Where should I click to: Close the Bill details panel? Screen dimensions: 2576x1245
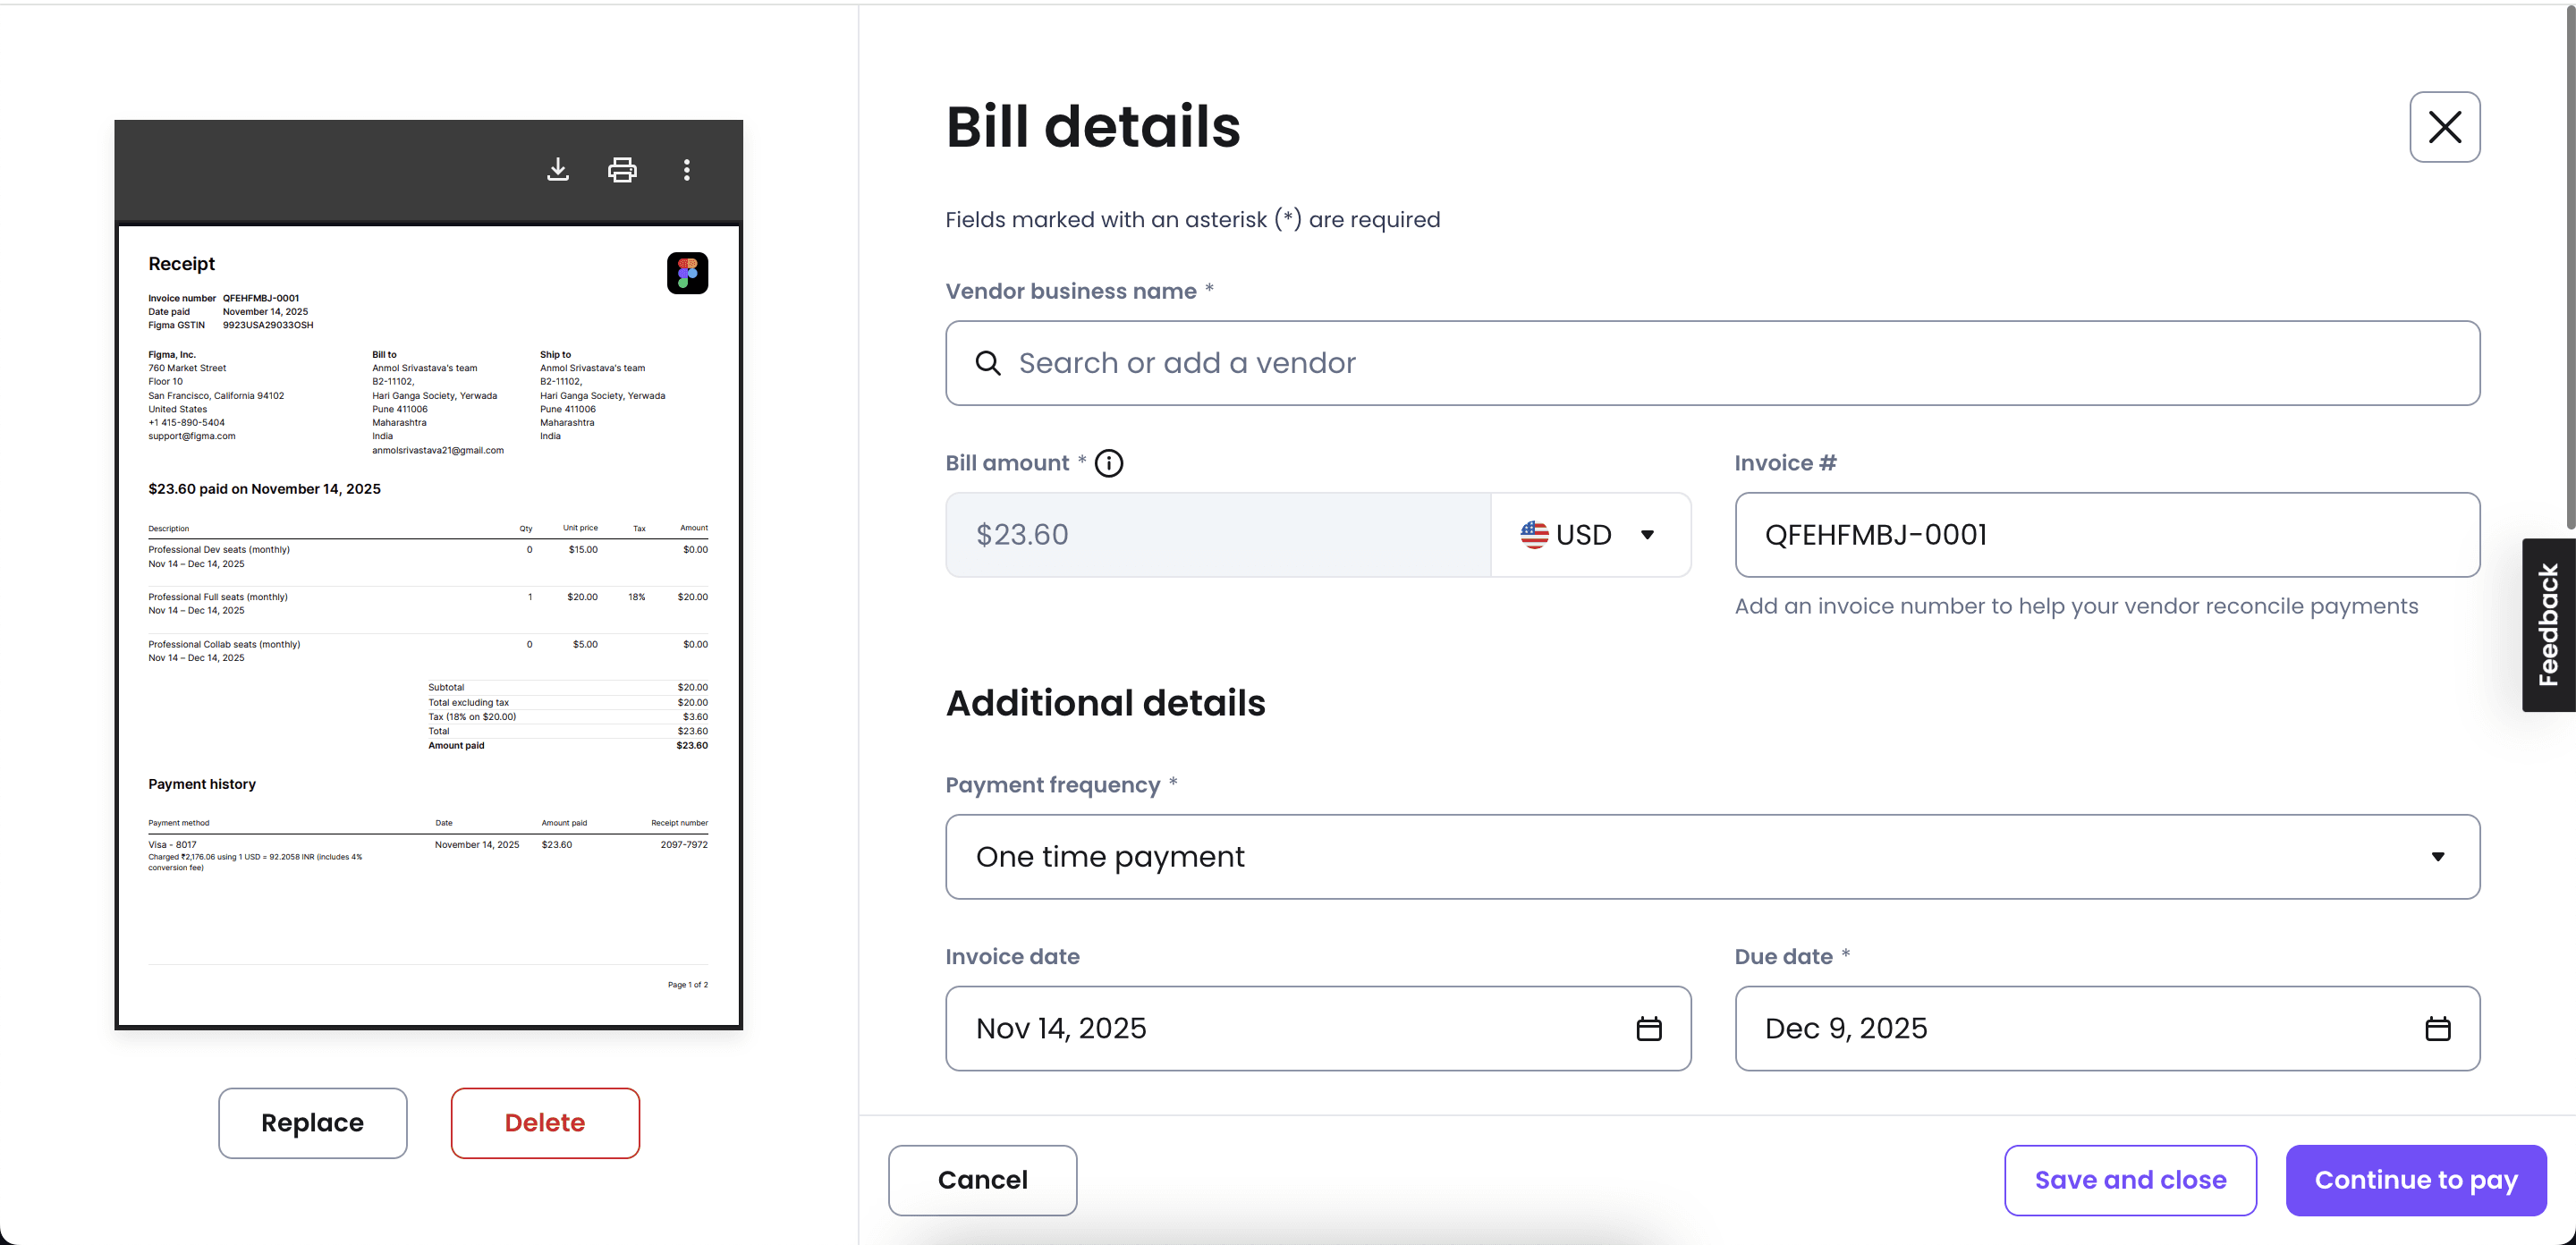[x=2444, y=127]
